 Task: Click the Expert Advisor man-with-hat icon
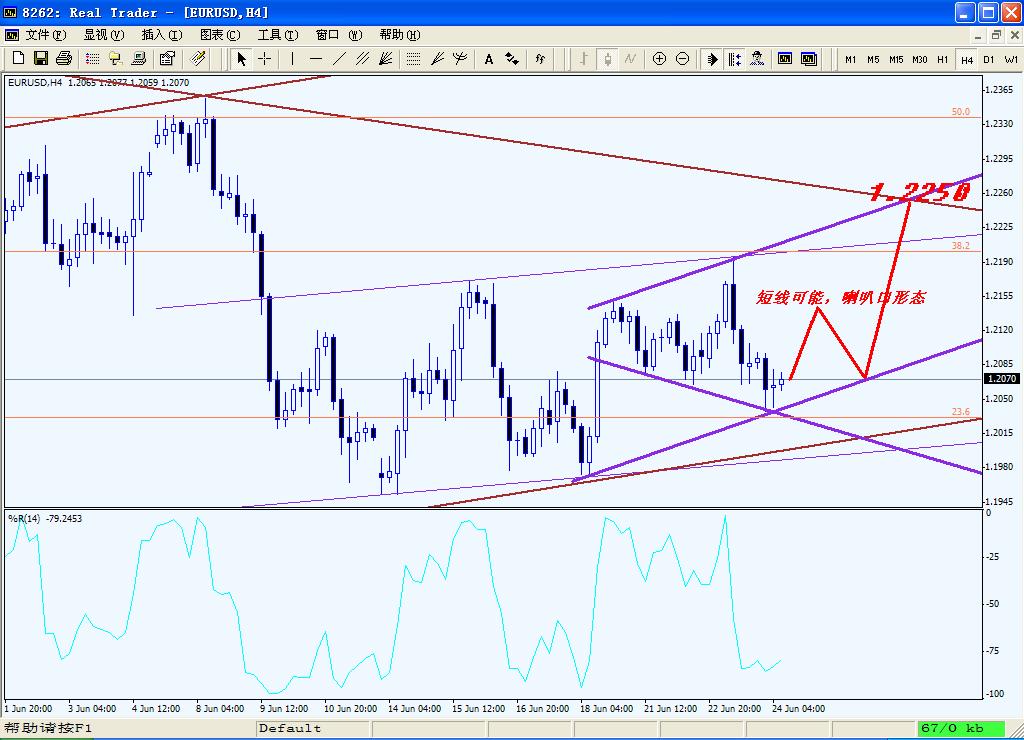point(758,59)
